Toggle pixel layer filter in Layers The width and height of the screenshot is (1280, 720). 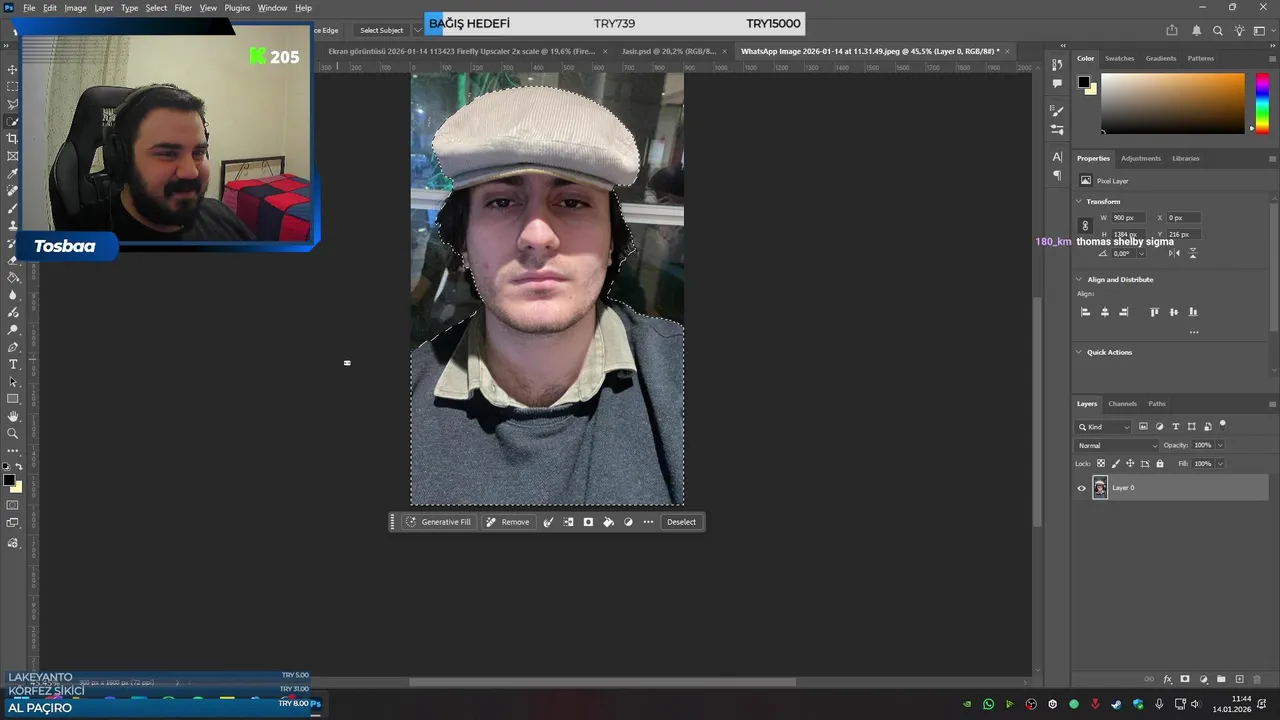pos(1143,427)
